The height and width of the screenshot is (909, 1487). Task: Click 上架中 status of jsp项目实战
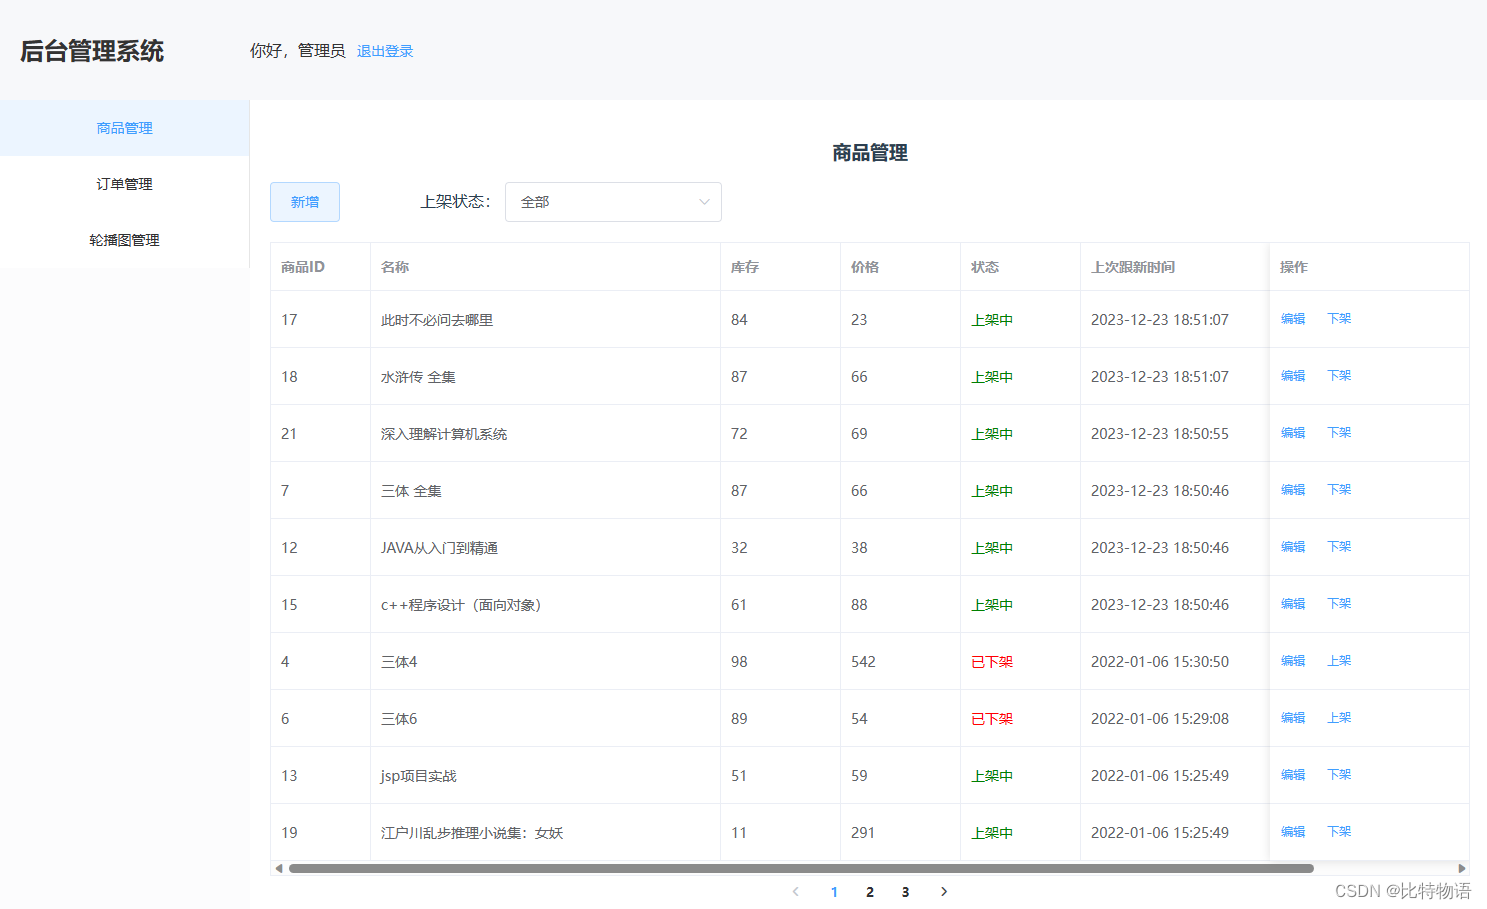[x=992, y=776]
